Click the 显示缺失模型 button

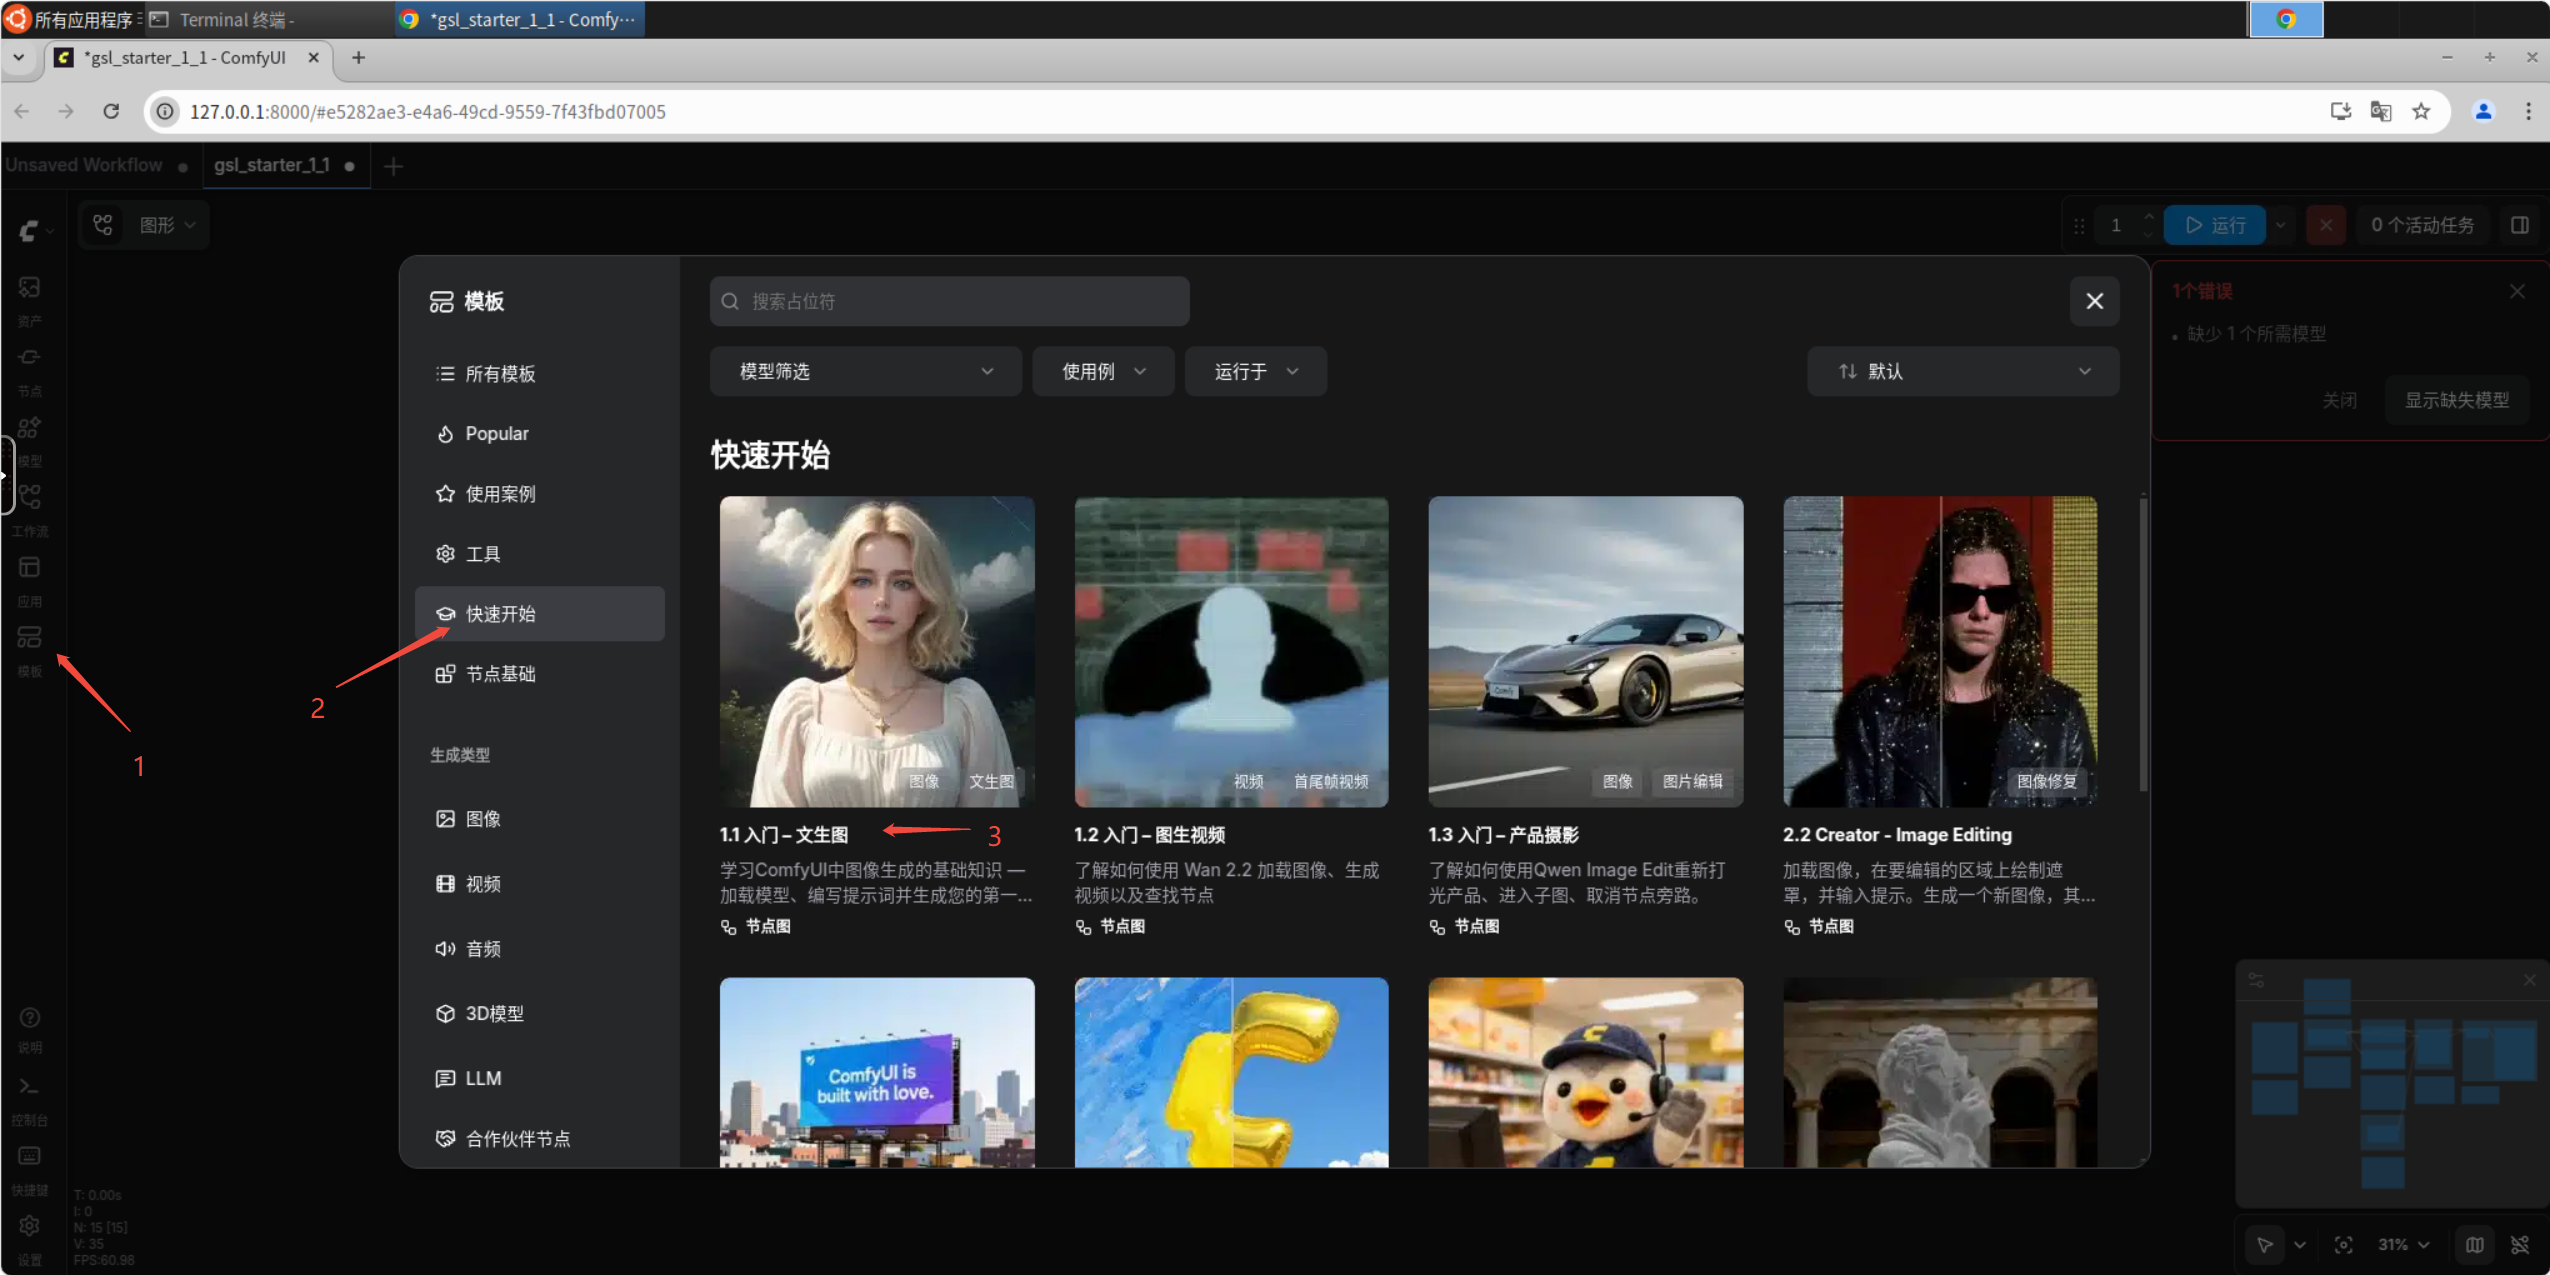(x=2456, y=400)
